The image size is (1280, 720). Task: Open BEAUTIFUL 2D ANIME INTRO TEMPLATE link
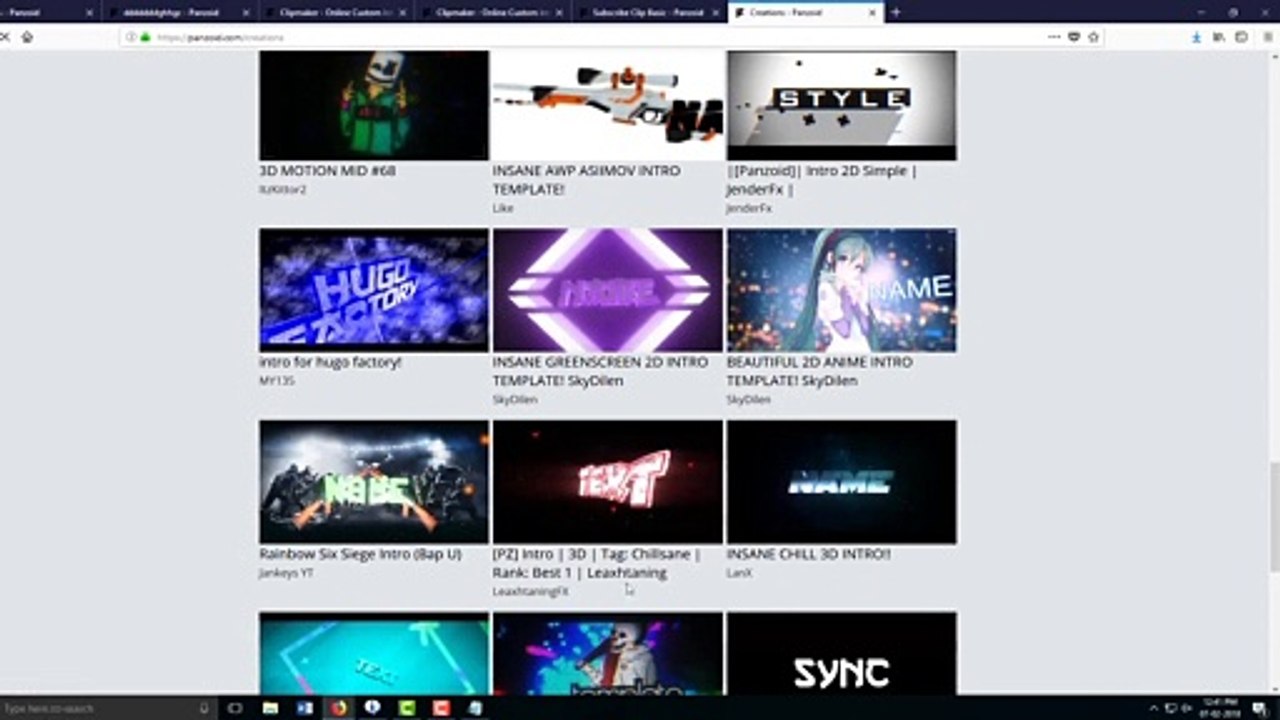point(819,371)
